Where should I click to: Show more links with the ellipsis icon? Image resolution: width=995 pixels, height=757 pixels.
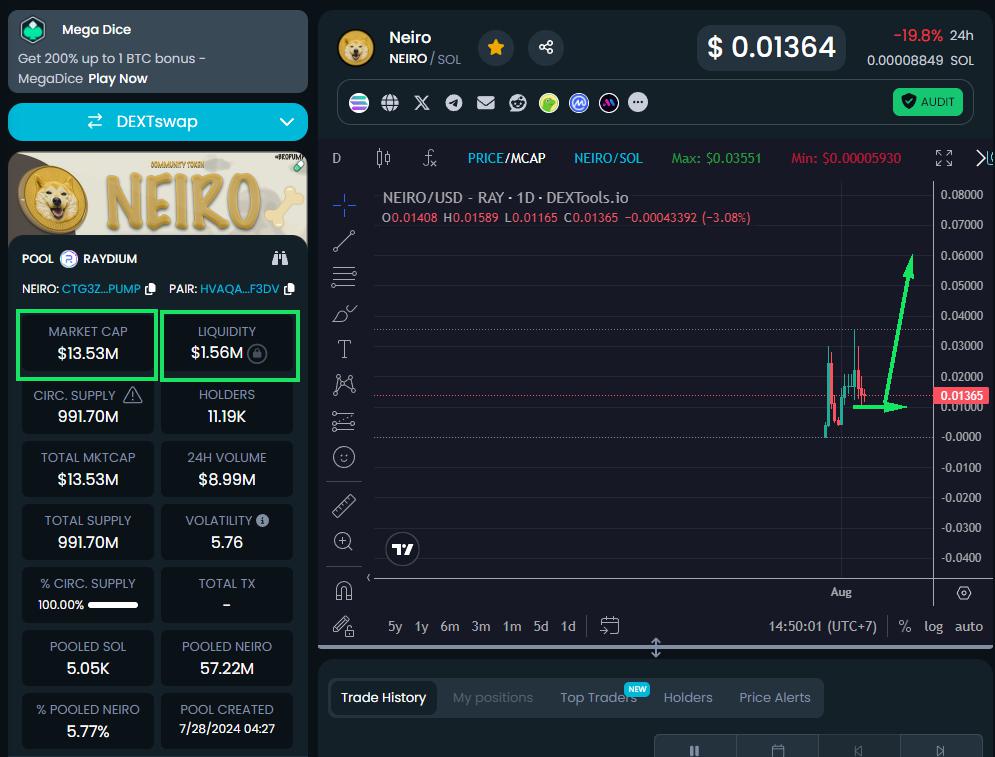tap(638, 102)
